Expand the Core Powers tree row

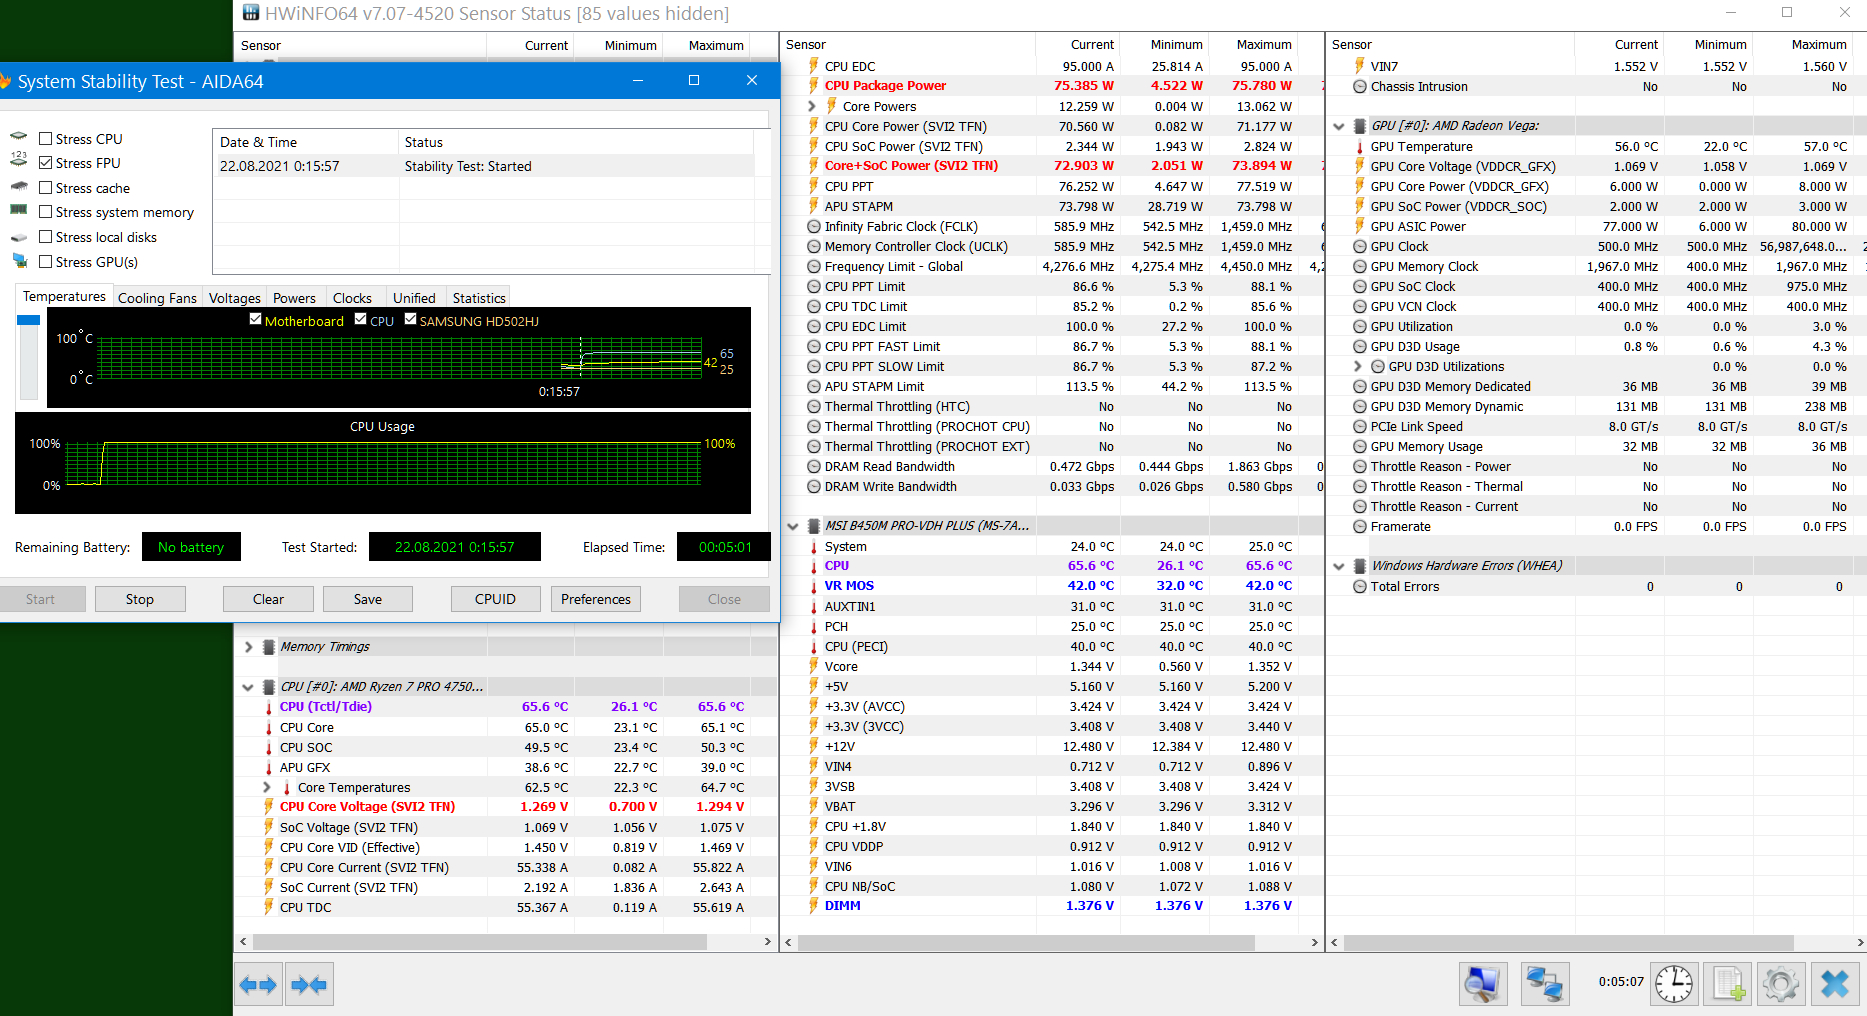point(812,106)
